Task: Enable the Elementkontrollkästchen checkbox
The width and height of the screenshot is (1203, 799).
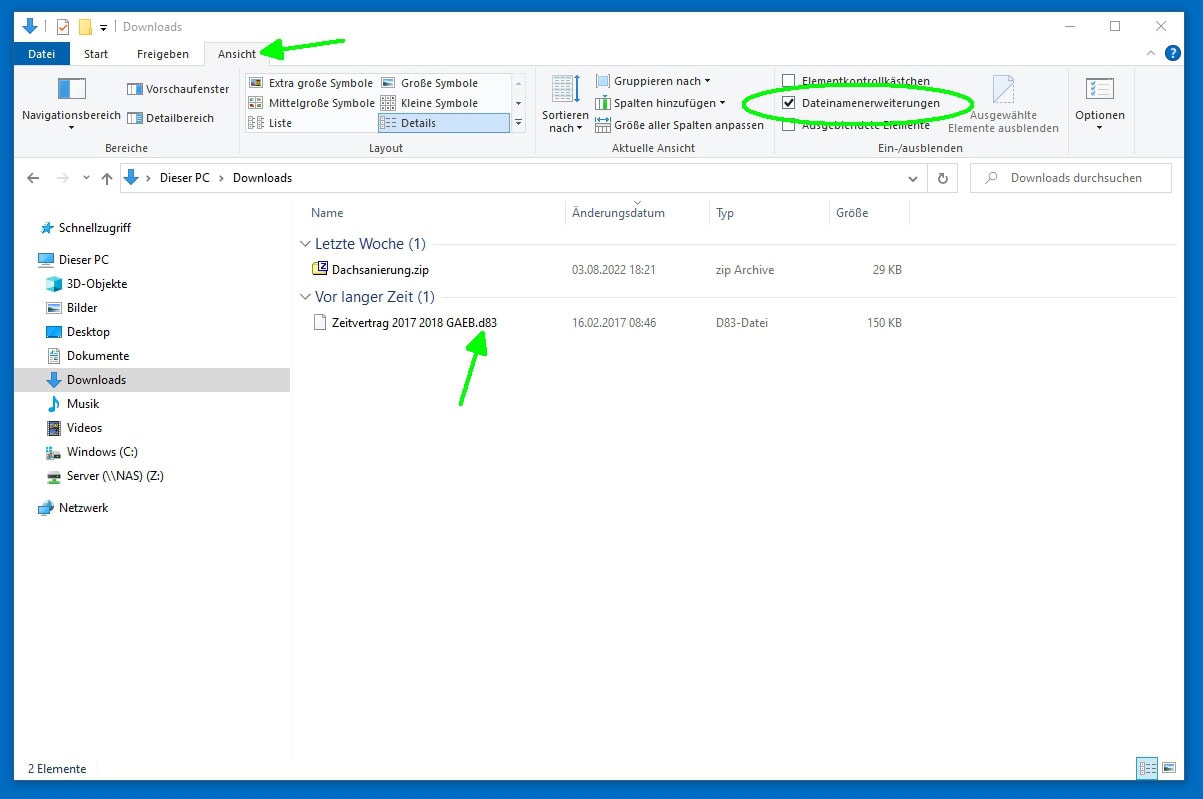Action: [x=789, y=81]
